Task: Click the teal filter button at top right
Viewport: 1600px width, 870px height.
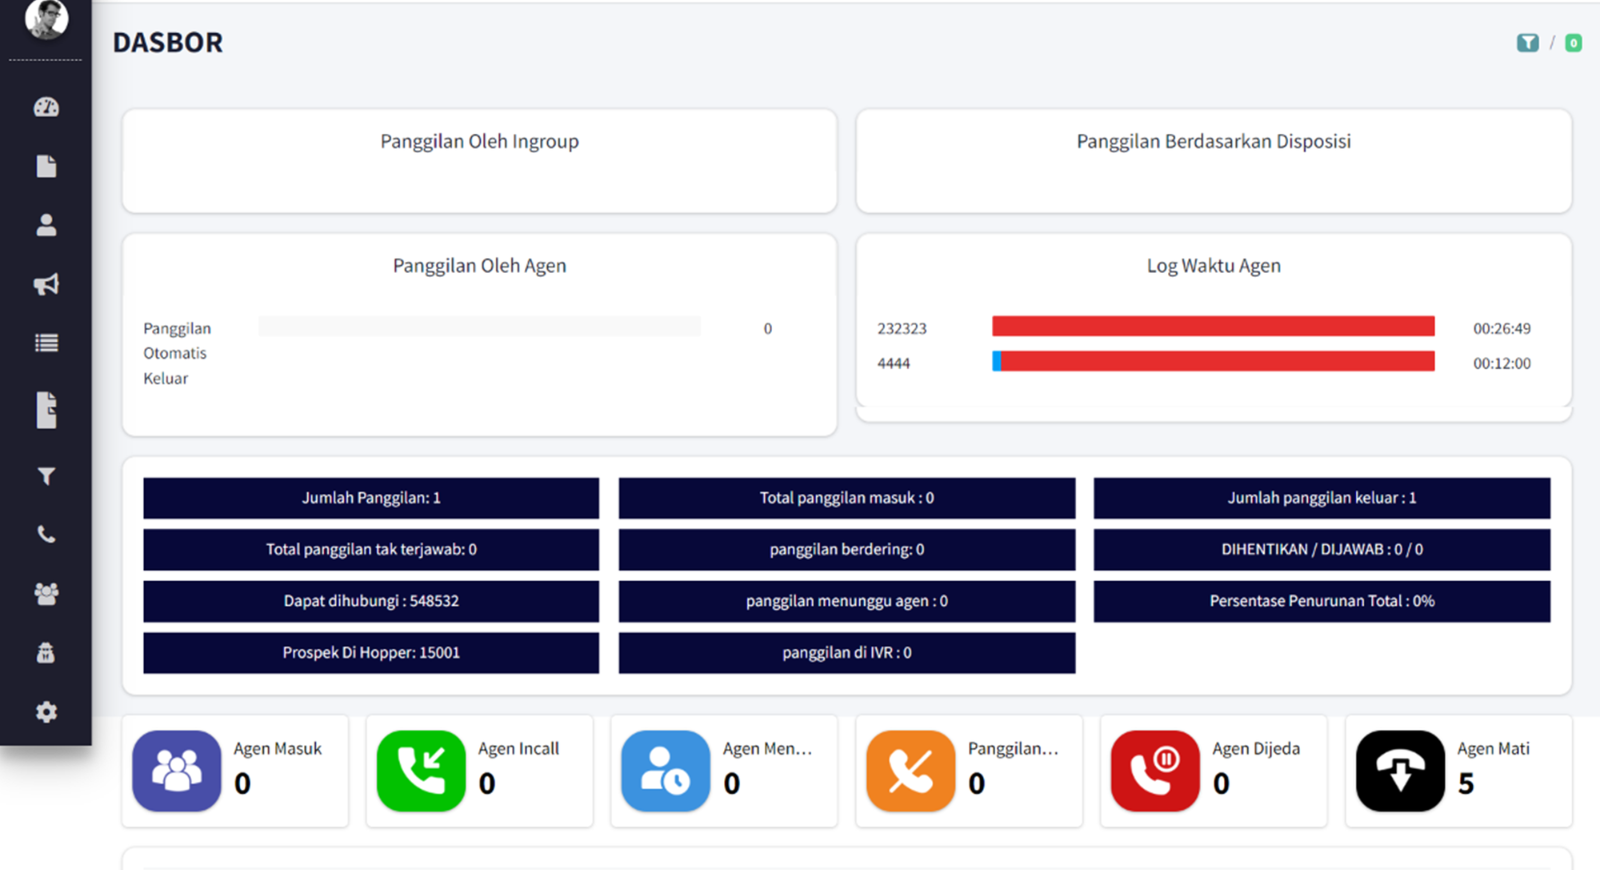Action: (x=1527, y=43)
